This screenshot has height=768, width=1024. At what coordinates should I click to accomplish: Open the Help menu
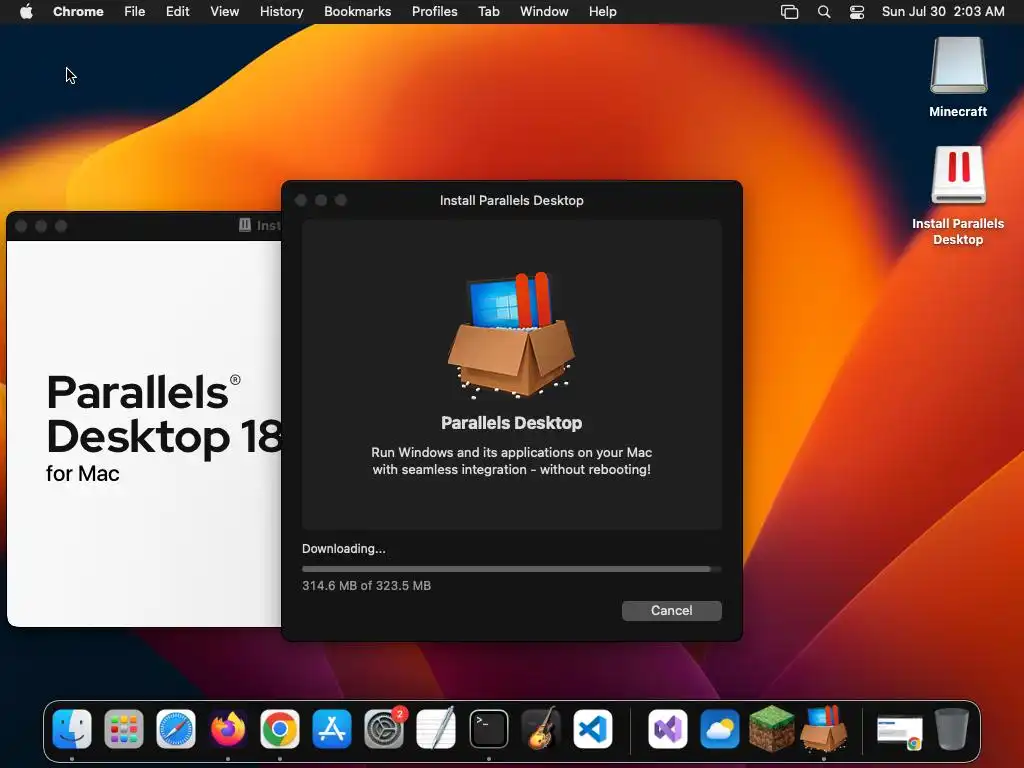602,12
